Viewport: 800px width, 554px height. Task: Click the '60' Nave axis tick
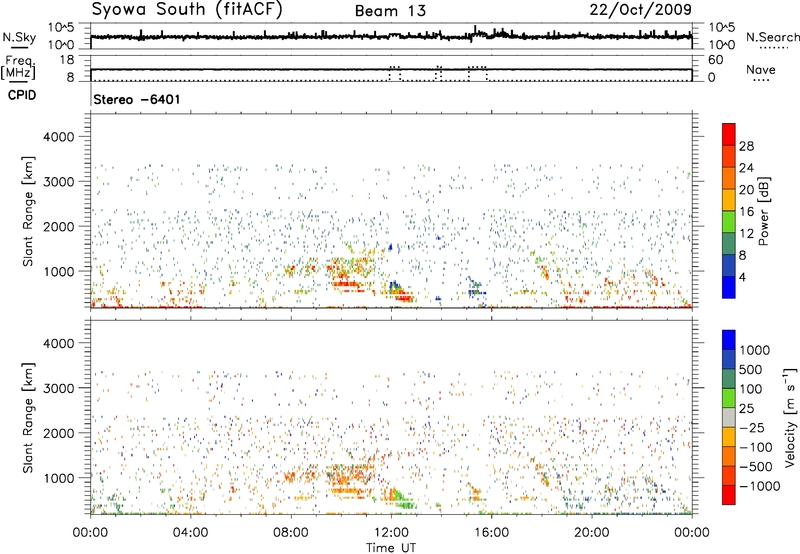coord(715,60)
